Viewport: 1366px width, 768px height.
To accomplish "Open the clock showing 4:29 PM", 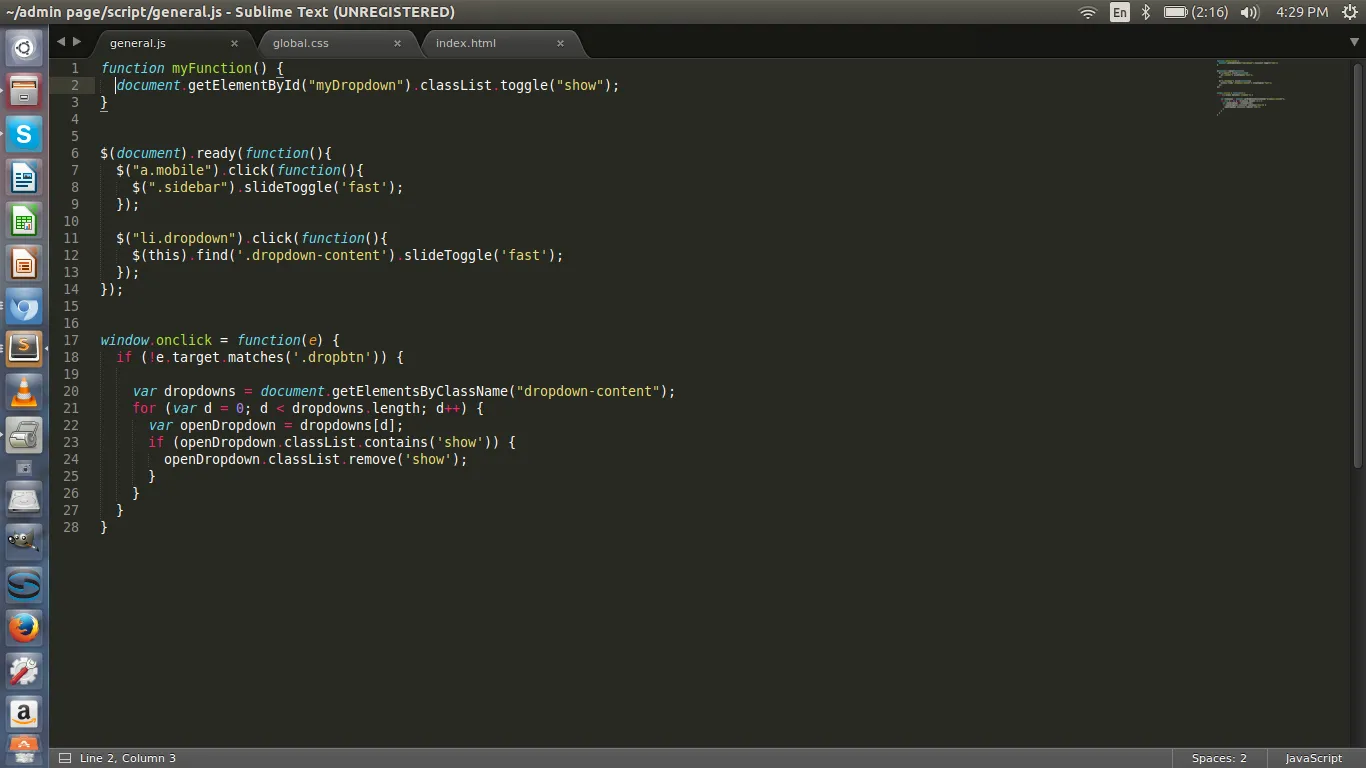I will [1302, 12].
